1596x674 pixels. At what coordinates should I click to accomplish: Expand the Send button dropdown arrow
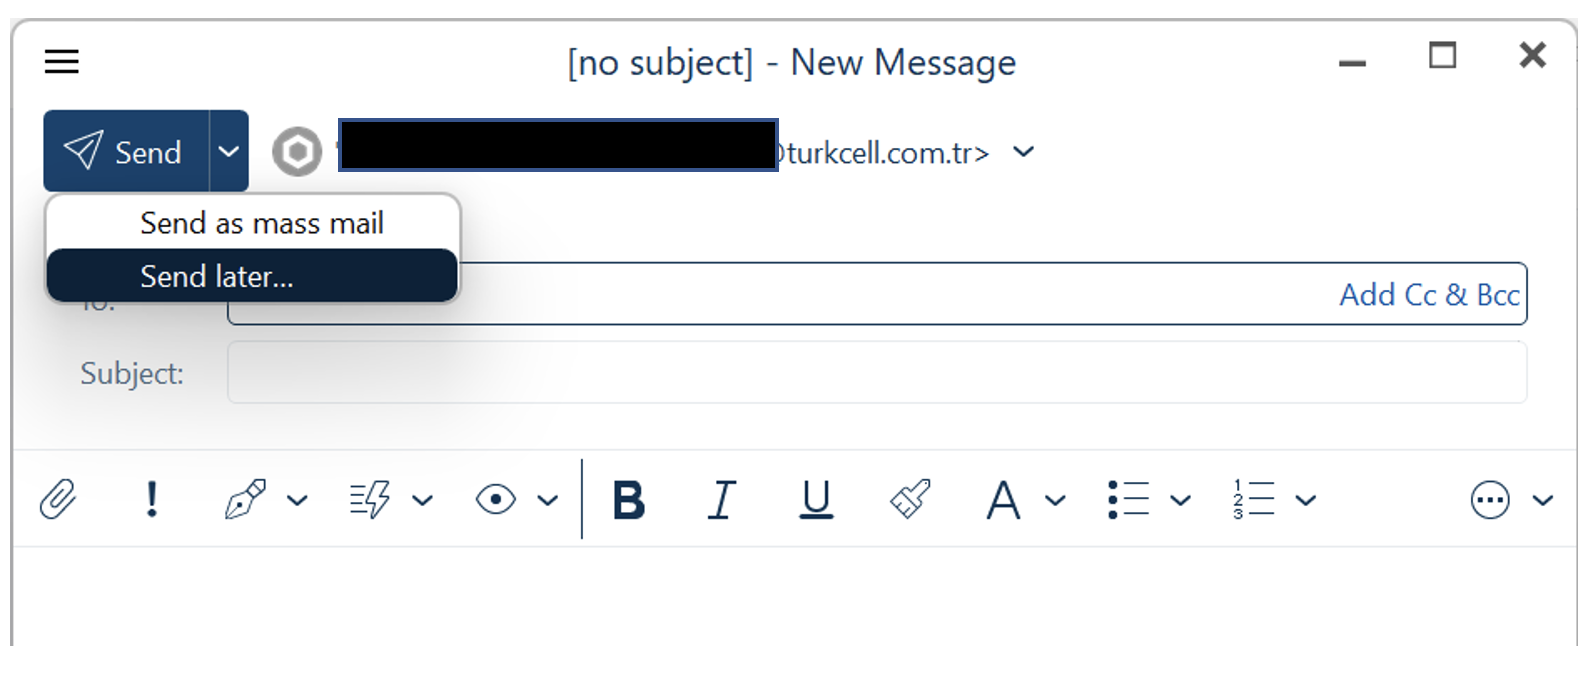point(229,151)
